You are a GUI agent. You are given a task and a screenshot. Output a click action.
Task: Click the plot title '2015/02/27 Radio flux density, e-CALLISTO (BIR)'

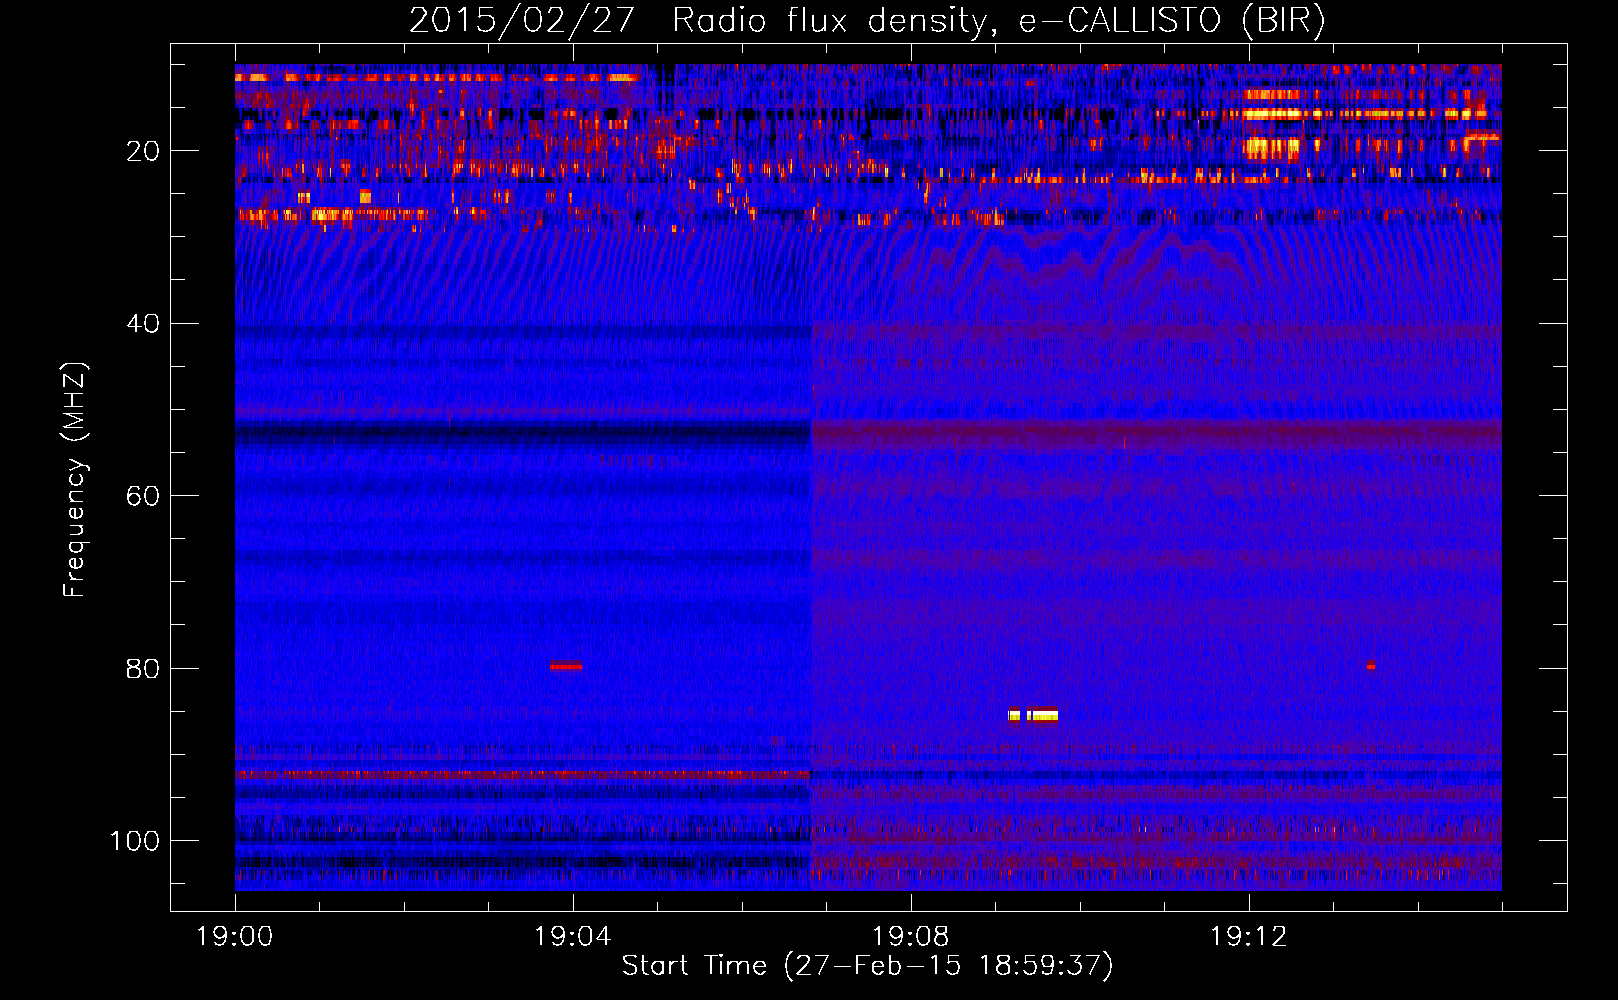pyautogui.click(x=867, y=20)
